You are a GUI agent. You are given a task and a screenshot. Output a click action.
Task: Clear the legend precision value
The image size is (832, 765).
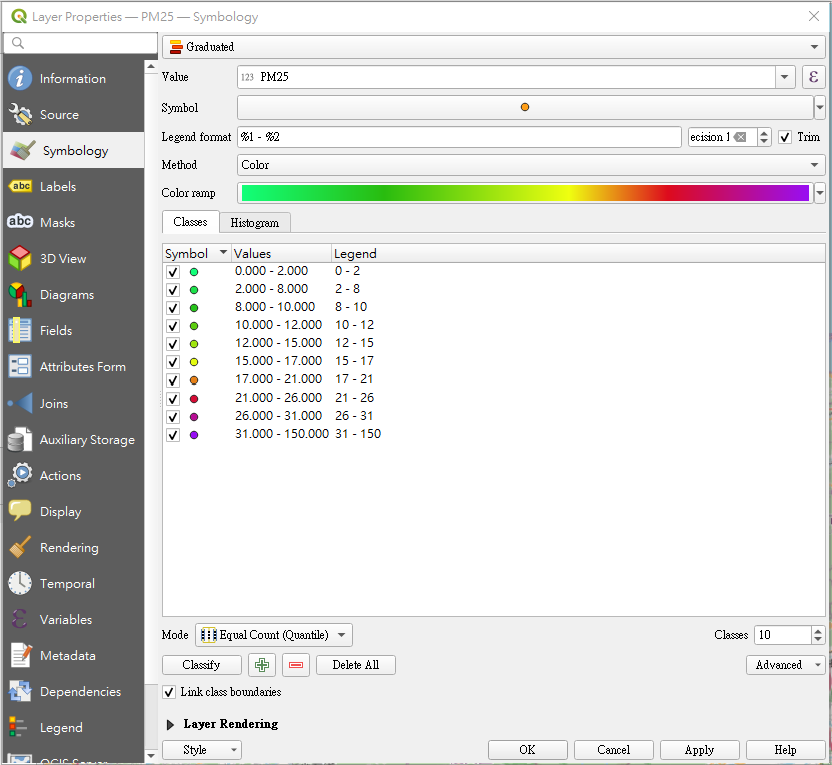[740, 137]
